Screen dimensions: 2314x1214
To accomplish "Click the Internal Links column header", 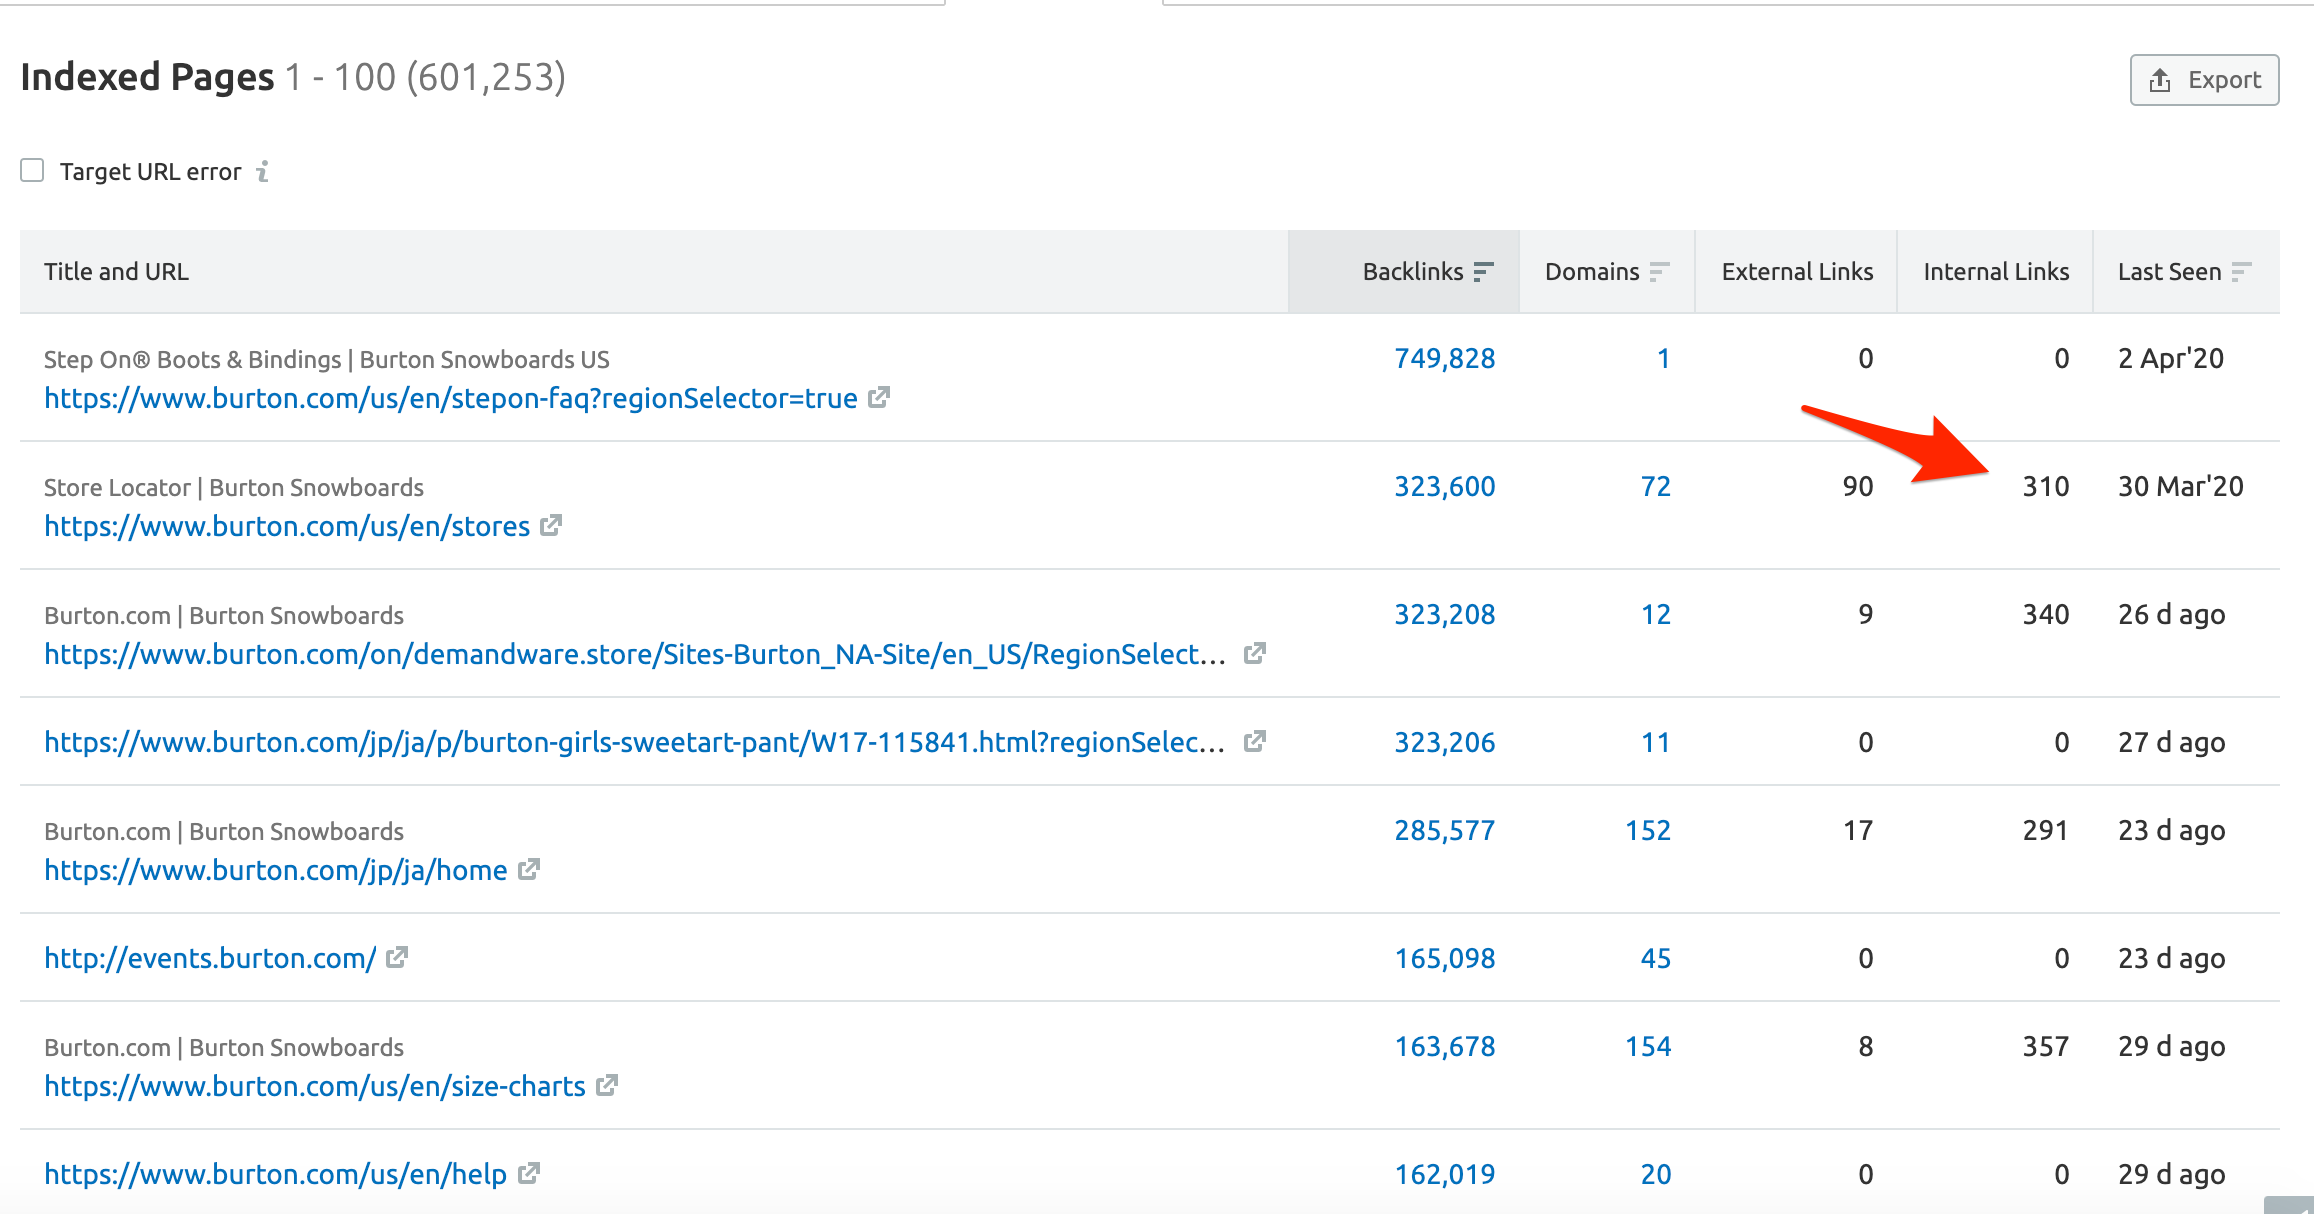I will pyautogui.click(x=1996, y=272).
